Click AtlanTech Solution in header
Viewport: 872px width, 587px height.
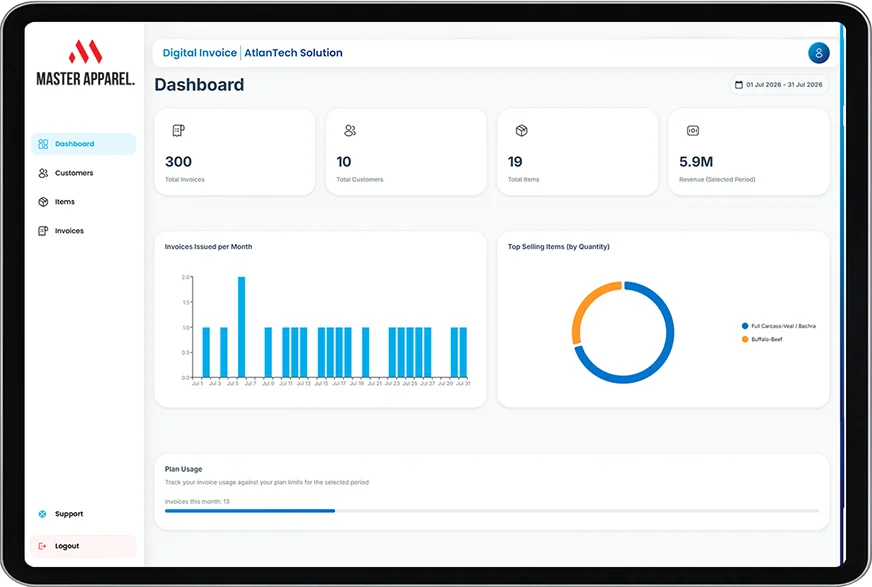tap(294, 53)
